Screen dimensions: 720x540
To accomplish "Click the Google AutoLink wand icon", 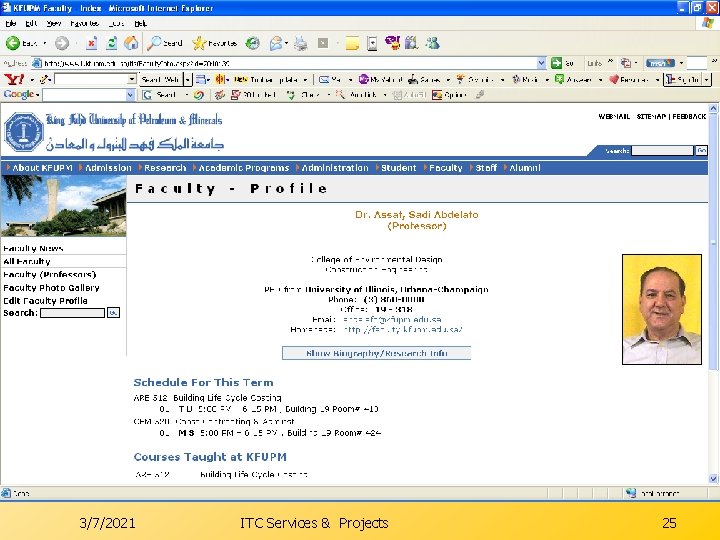I will [340, 95].
